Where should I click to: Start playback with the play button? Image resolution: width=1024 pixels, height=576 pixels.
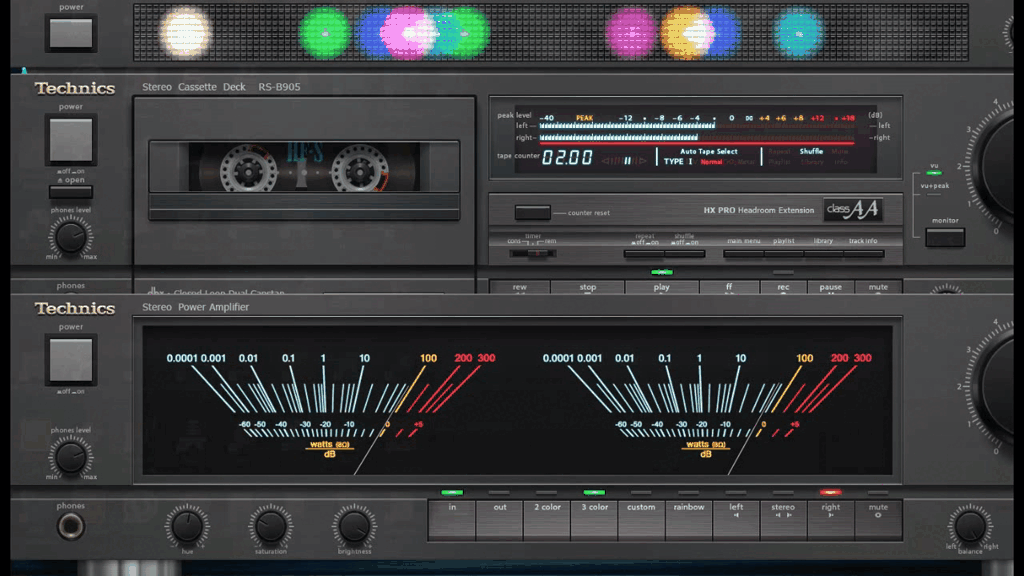click(662, 287)
